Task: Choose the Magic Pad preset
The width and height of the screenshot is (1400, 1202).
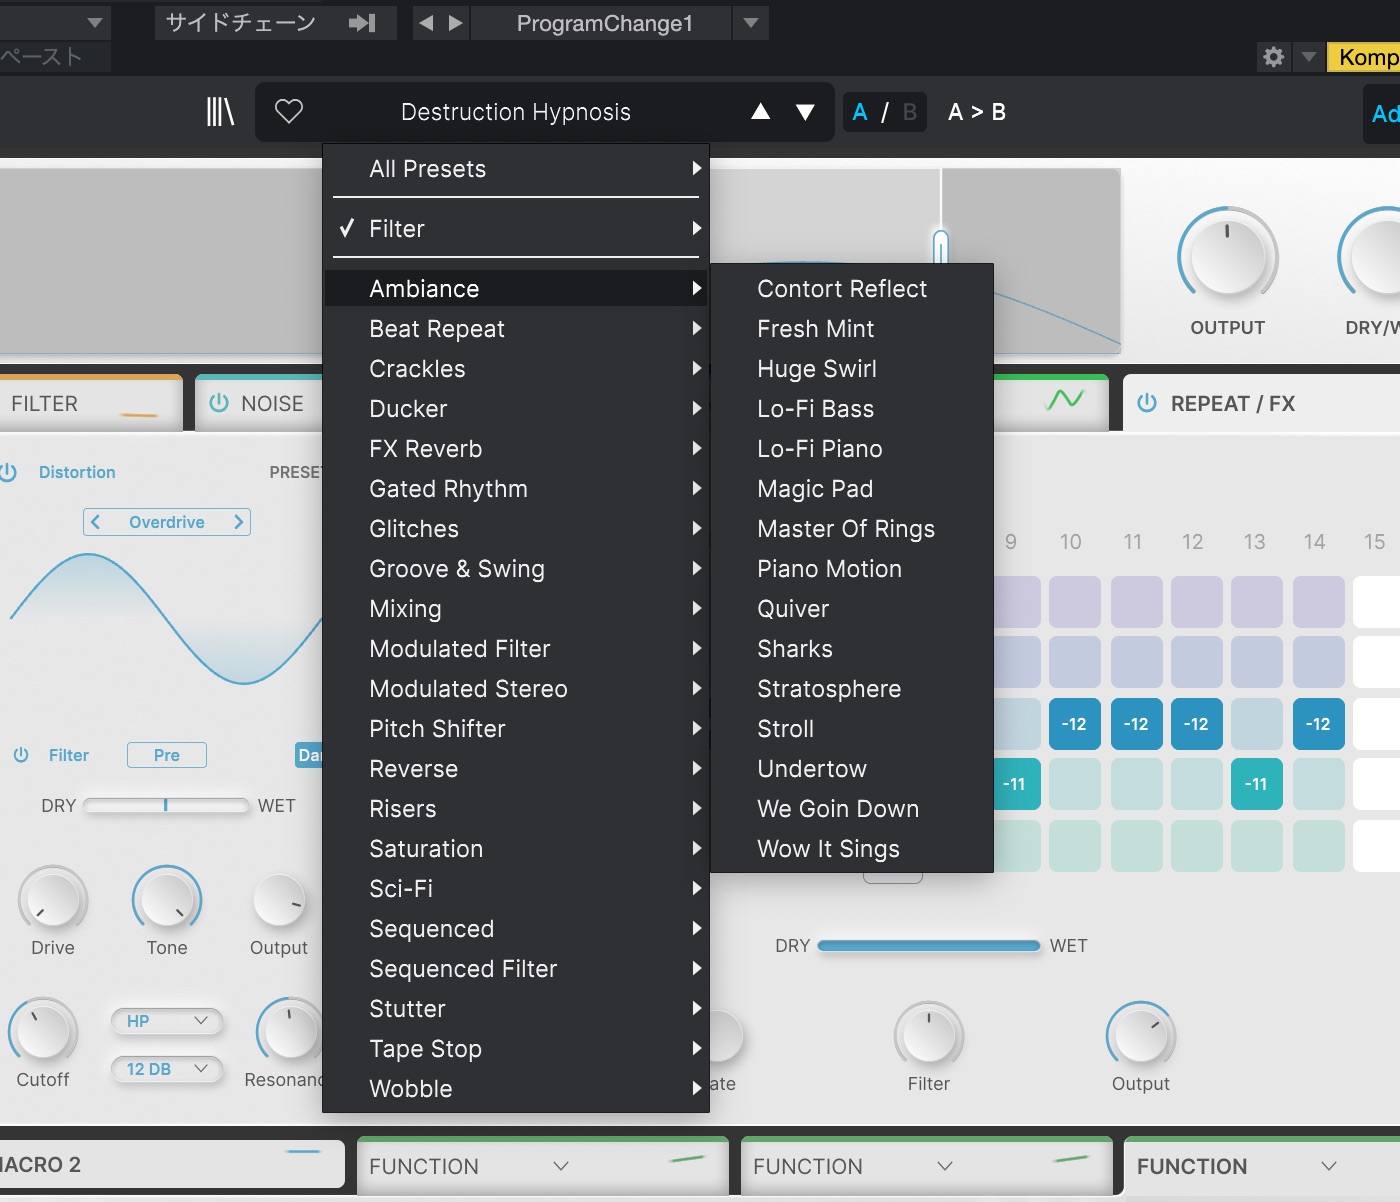Action: pyautogui.click(x=815, y=489)
